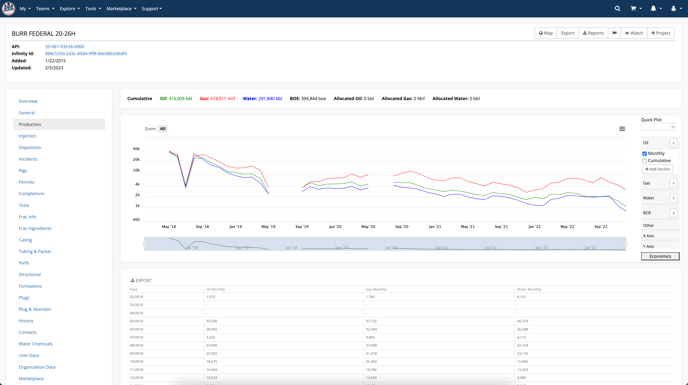Expand the Explore navbar menu

69,8
